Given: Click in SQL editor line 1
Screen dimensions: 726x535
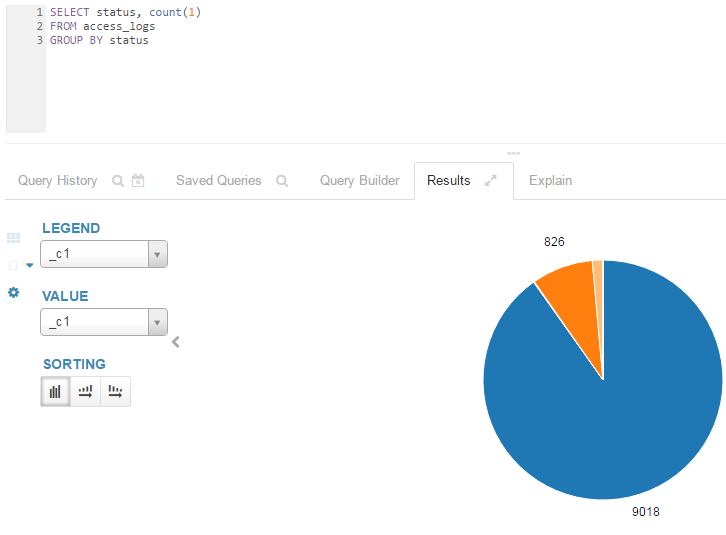Looking at the screenshot, I should (125, 12).
